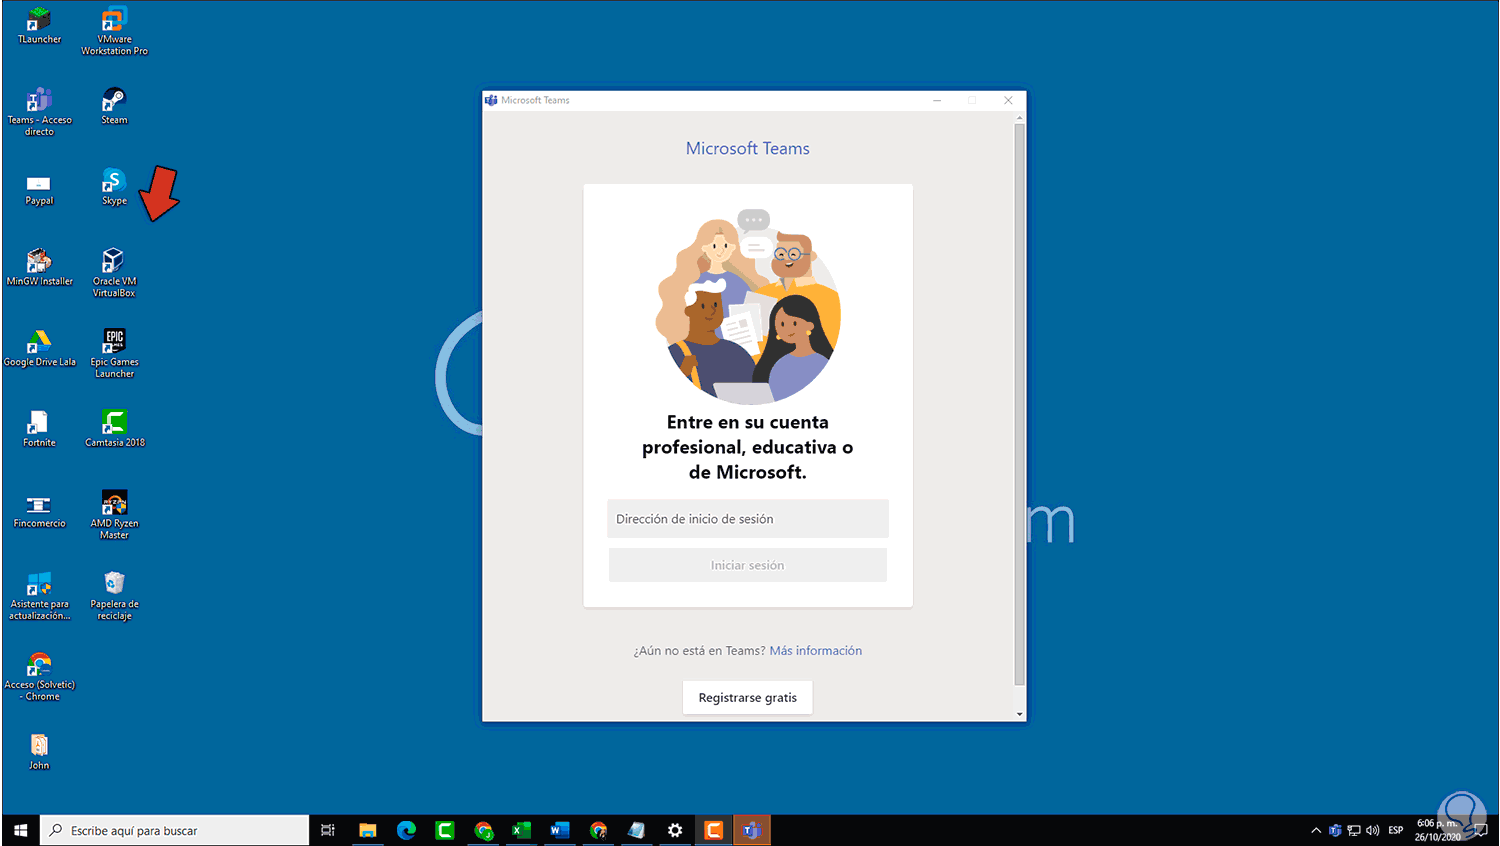Launch Oracle VM VirtualBox from desktop
The image size is (1500, 846).
click(114, 273)
